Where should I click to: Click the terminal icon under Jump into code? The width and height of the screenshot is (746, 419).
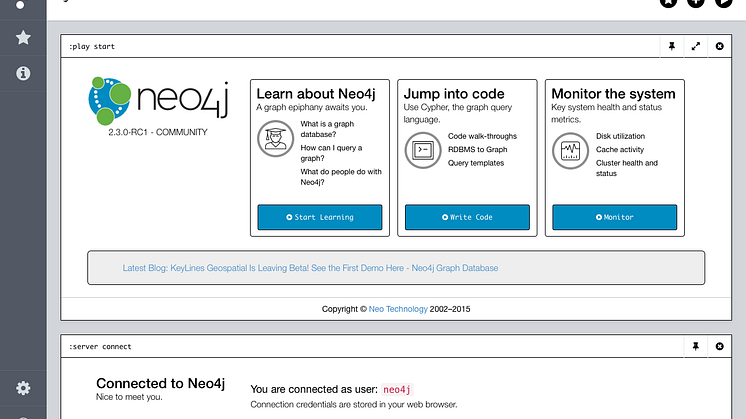click(x=423, y=150)
